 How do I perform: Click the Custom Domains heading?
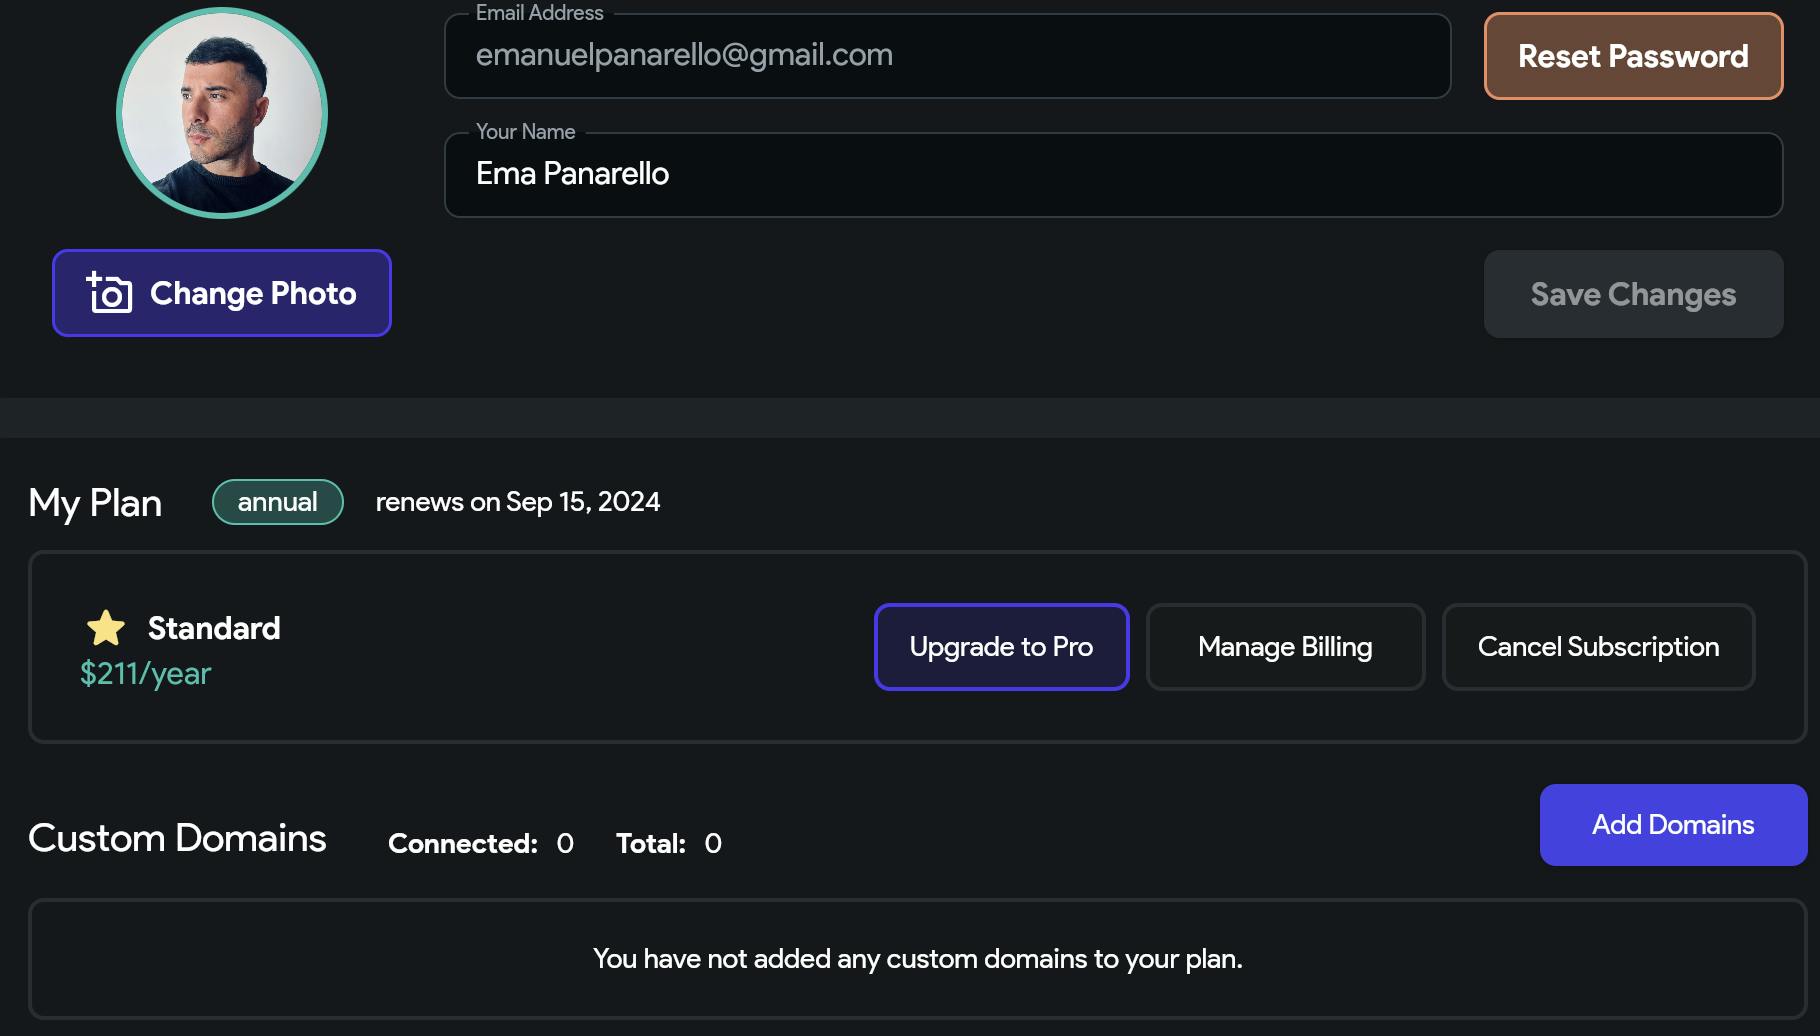pos(177,838)
